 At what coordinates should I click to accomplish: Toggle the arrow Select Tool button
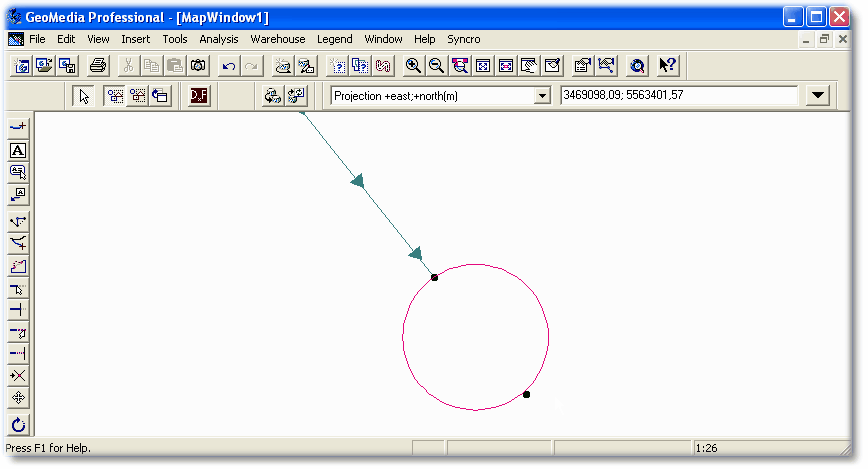tap(84, 96)
